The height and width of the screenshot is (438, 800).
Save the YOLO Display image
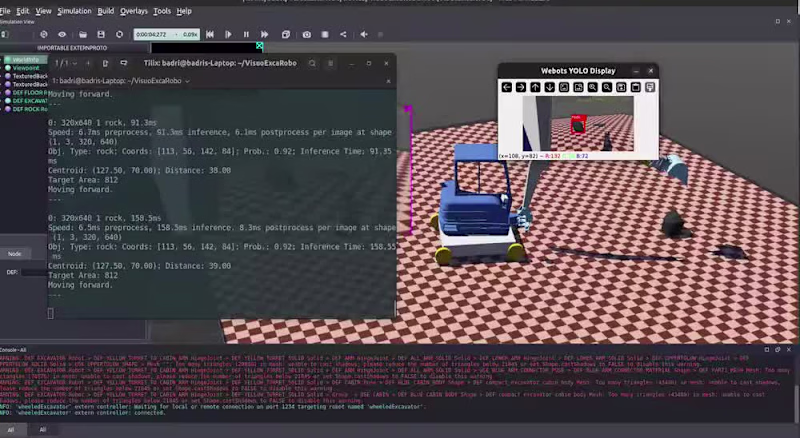[x=621, y=87]
